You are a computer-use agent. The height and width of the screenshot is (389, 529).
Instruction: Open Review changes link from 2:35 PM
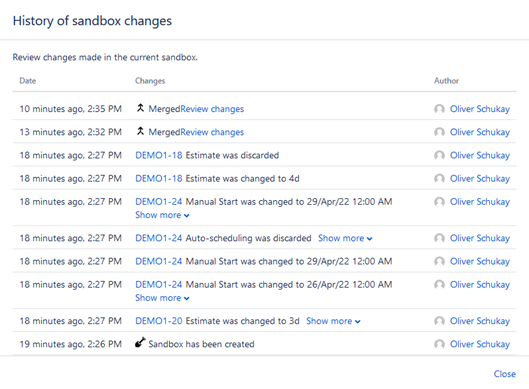(x=212, y=109)
